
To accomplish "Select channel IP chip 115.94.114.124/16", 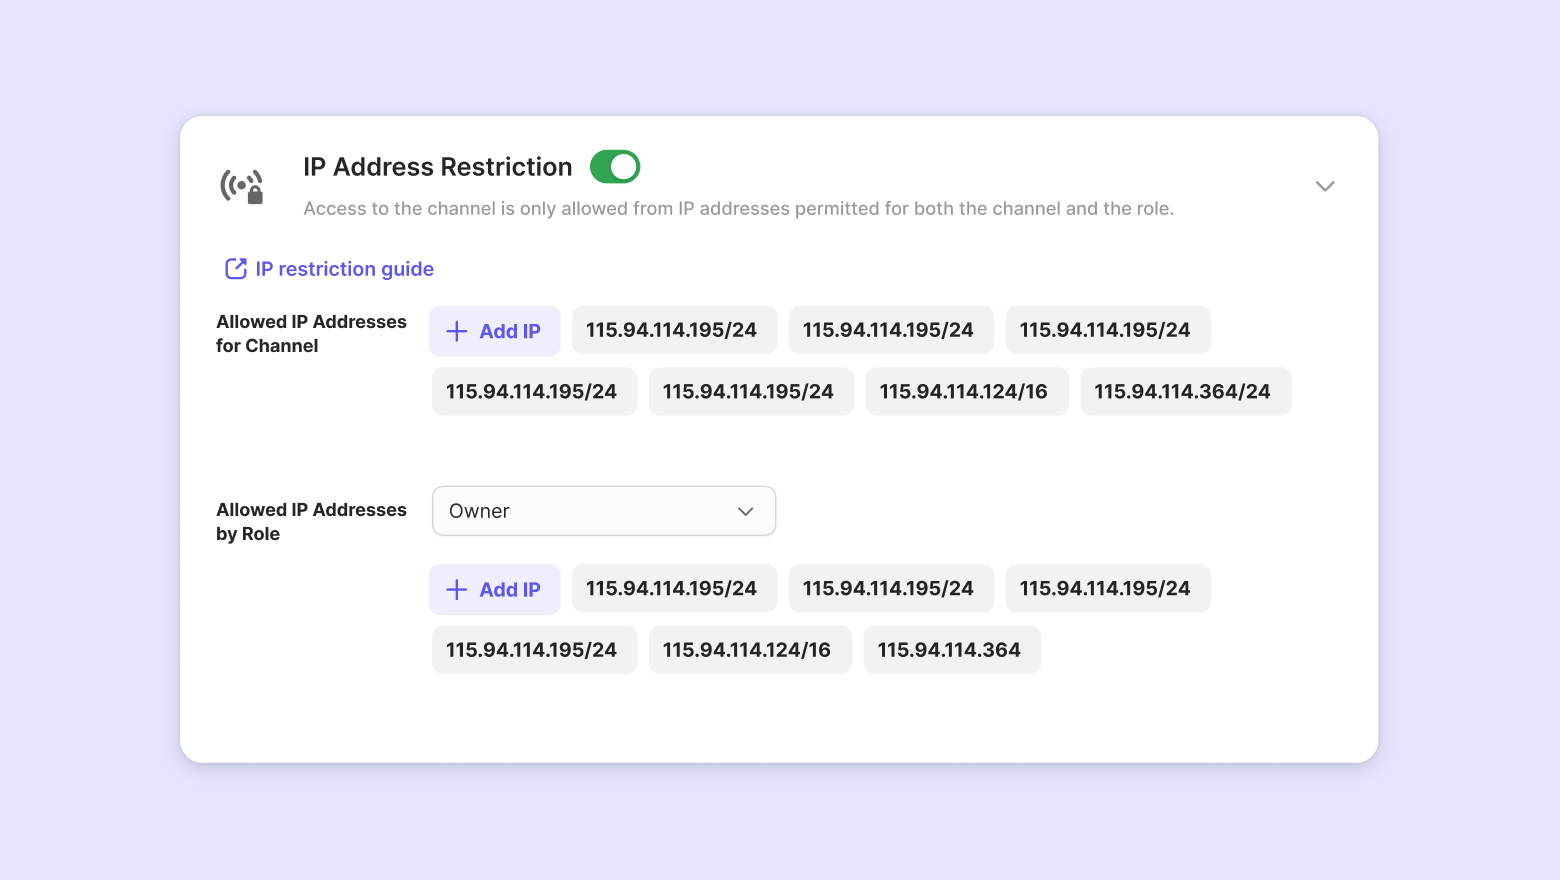I will [x=966, y=392].
